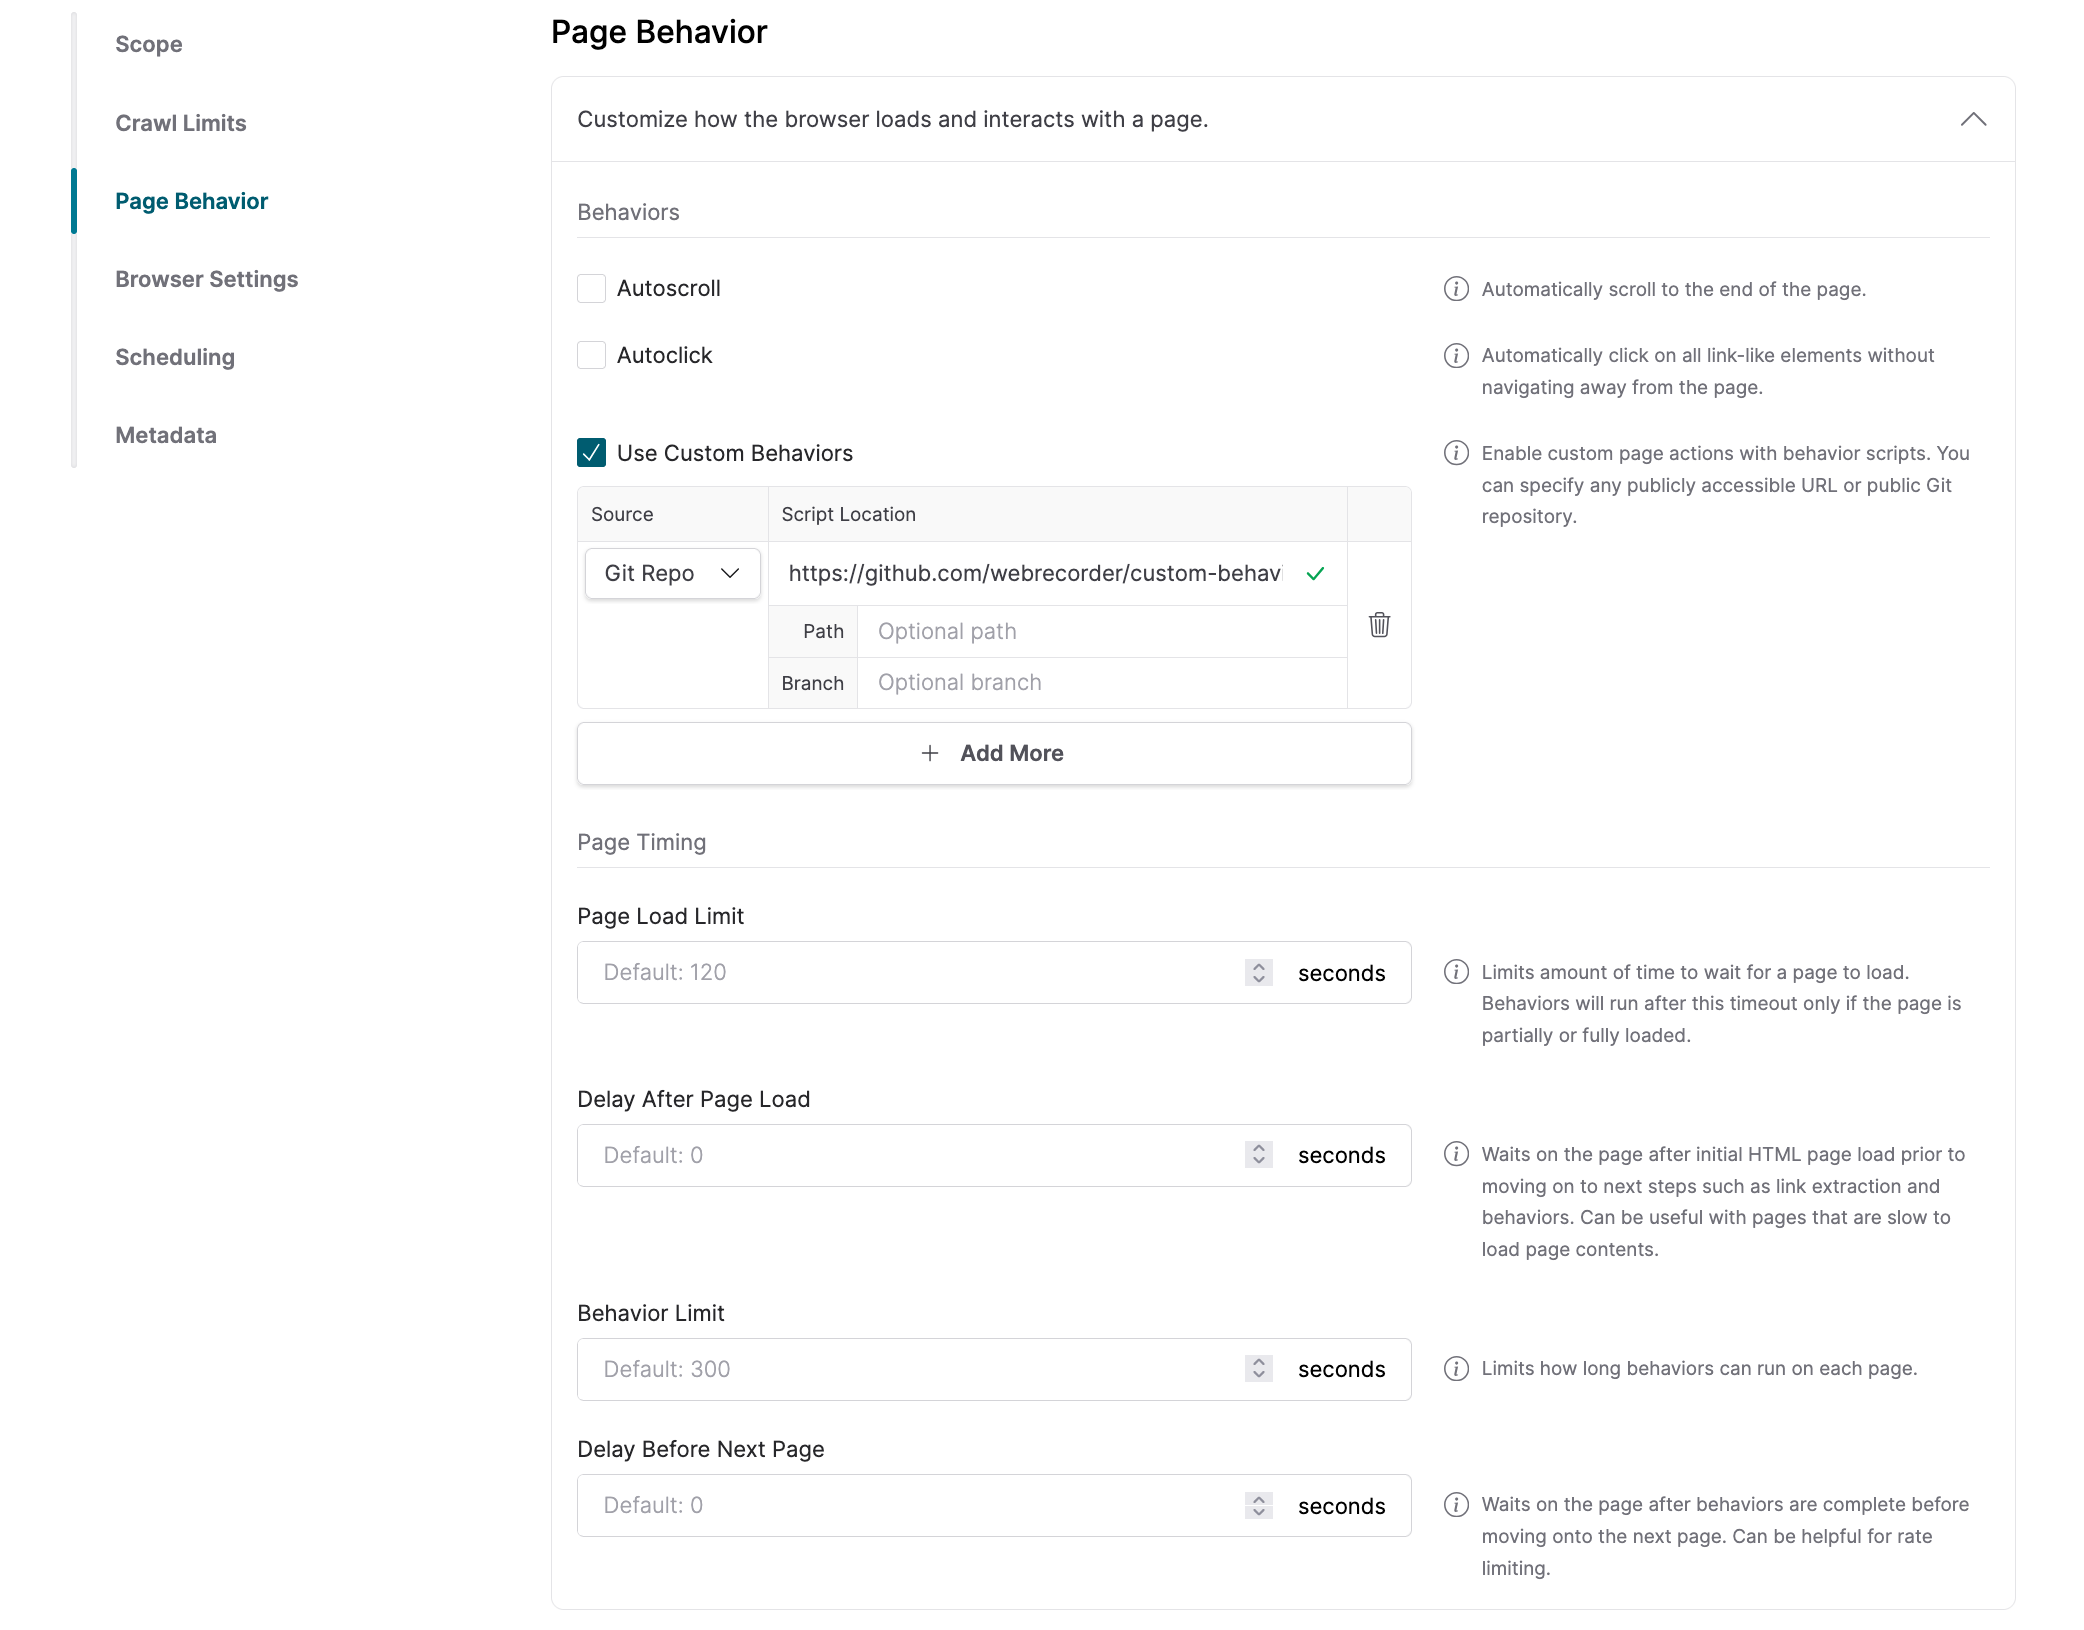Viewport: 2084px width, 1630px height.
Task: Click the Page Load Limit stepper arrows
Action: [x=1258, y=972]
